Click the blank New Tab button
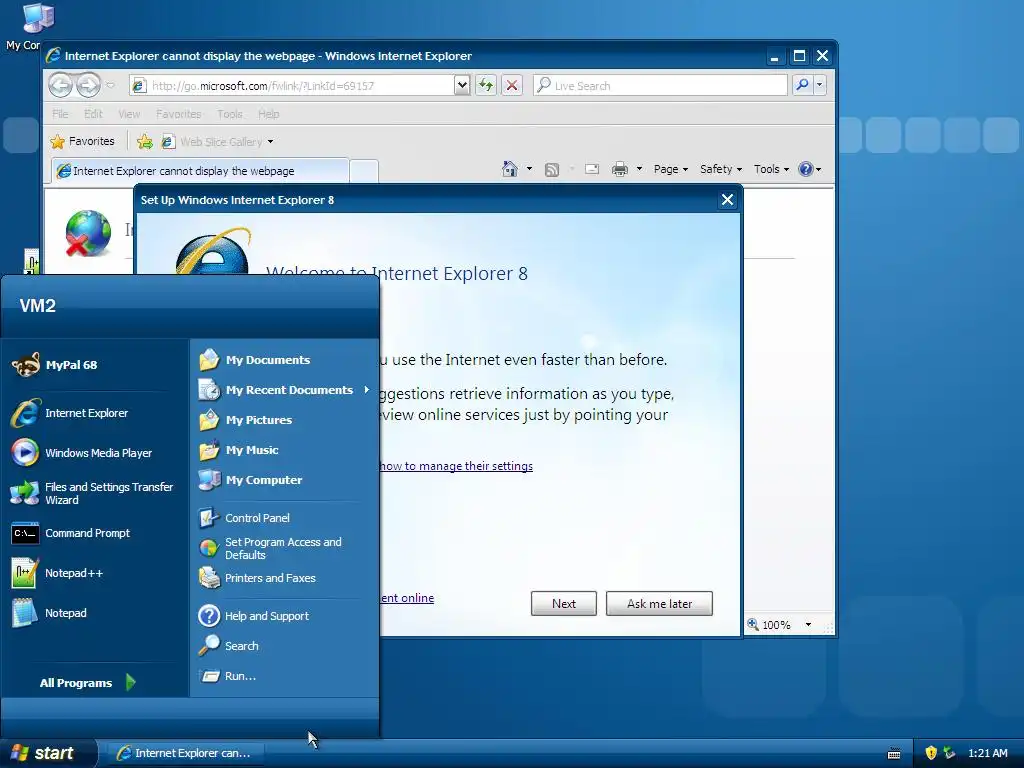Image resolution: width=1024 pixels, height=768 pixels. tap(364, 171)
